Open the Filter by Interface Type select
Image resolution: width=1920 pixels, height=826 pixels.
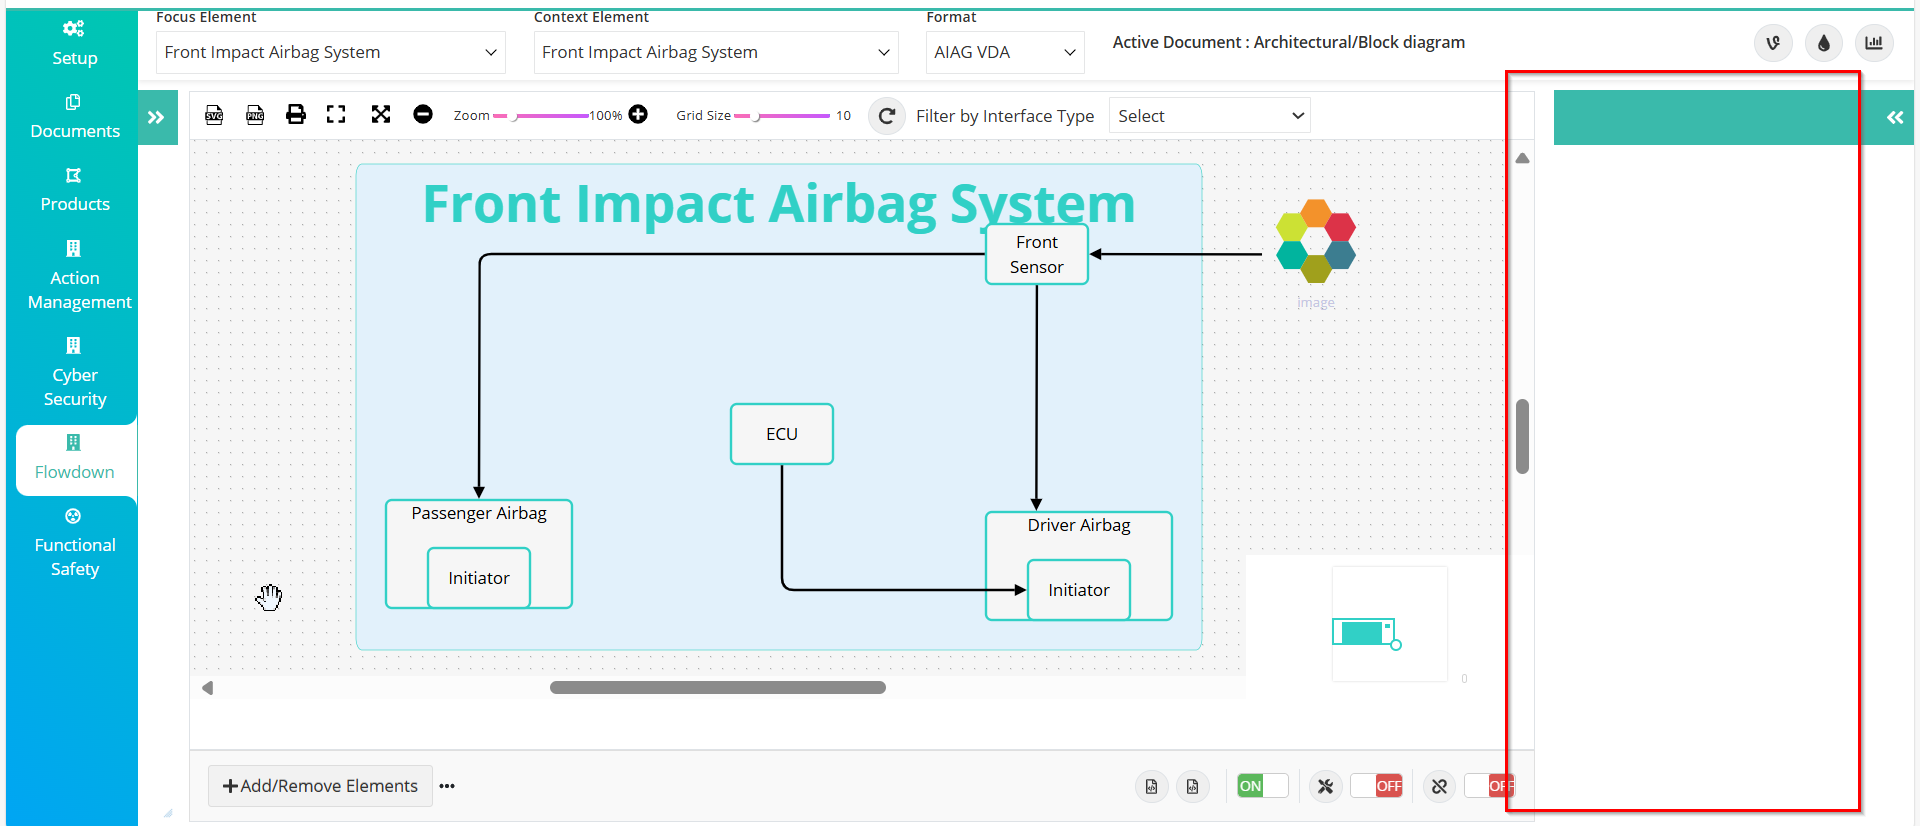(1210, 116)
